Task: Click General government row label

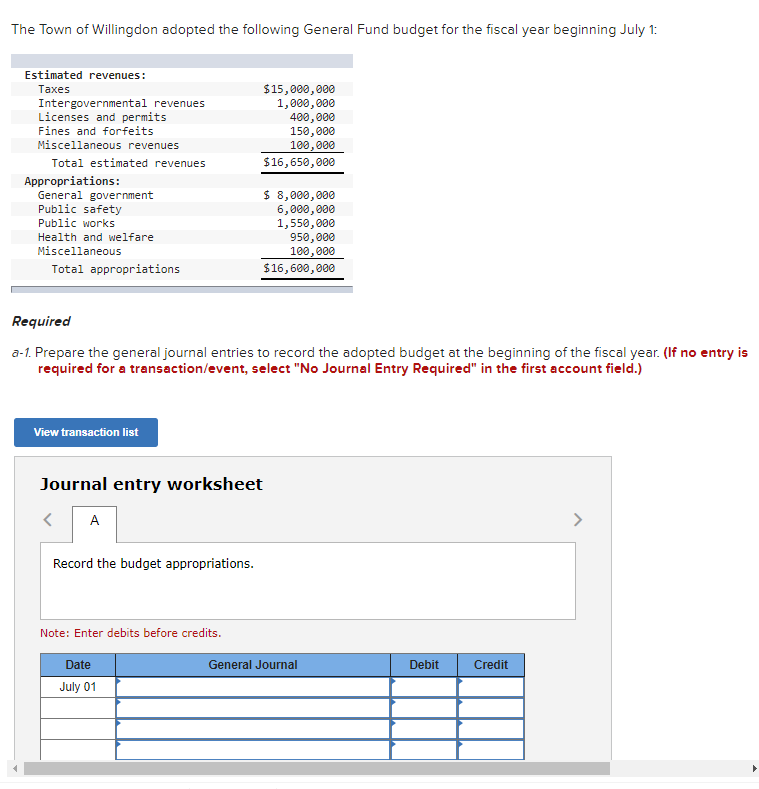Action: point(96,195)
